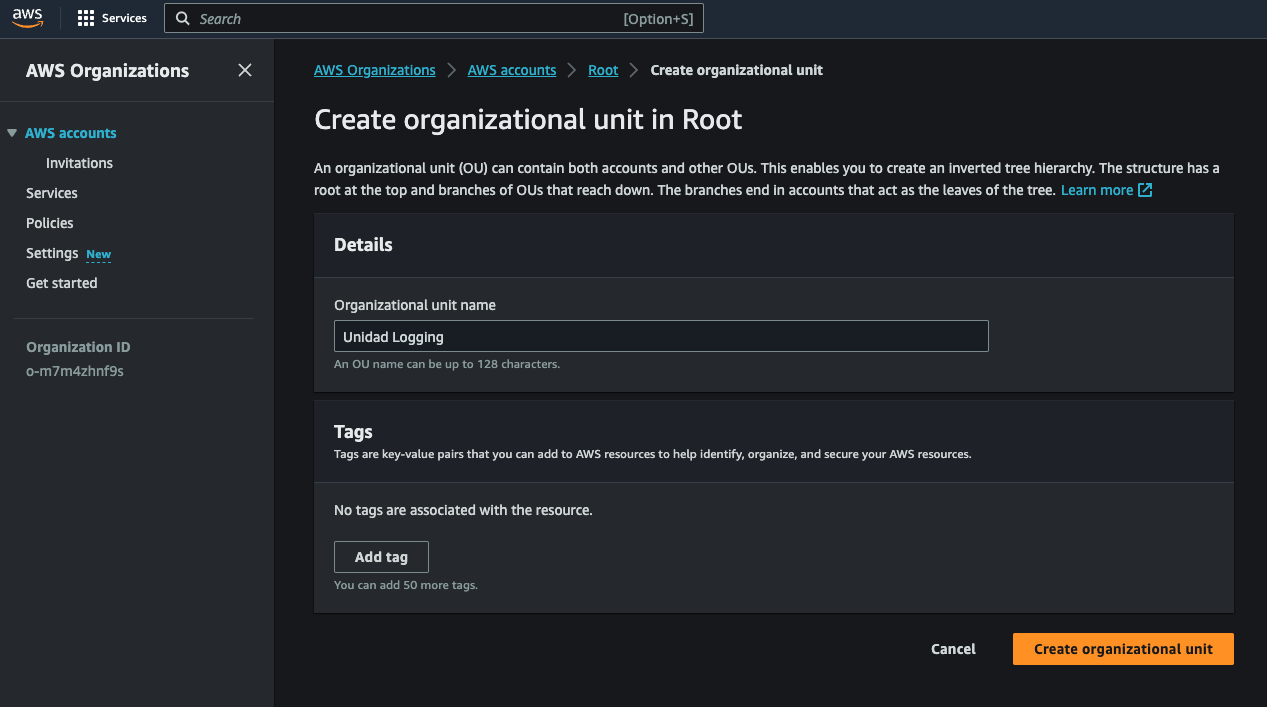1267x707 pixels.
Task: Click Create organizational unit button
Action: tap(1122, 649)
